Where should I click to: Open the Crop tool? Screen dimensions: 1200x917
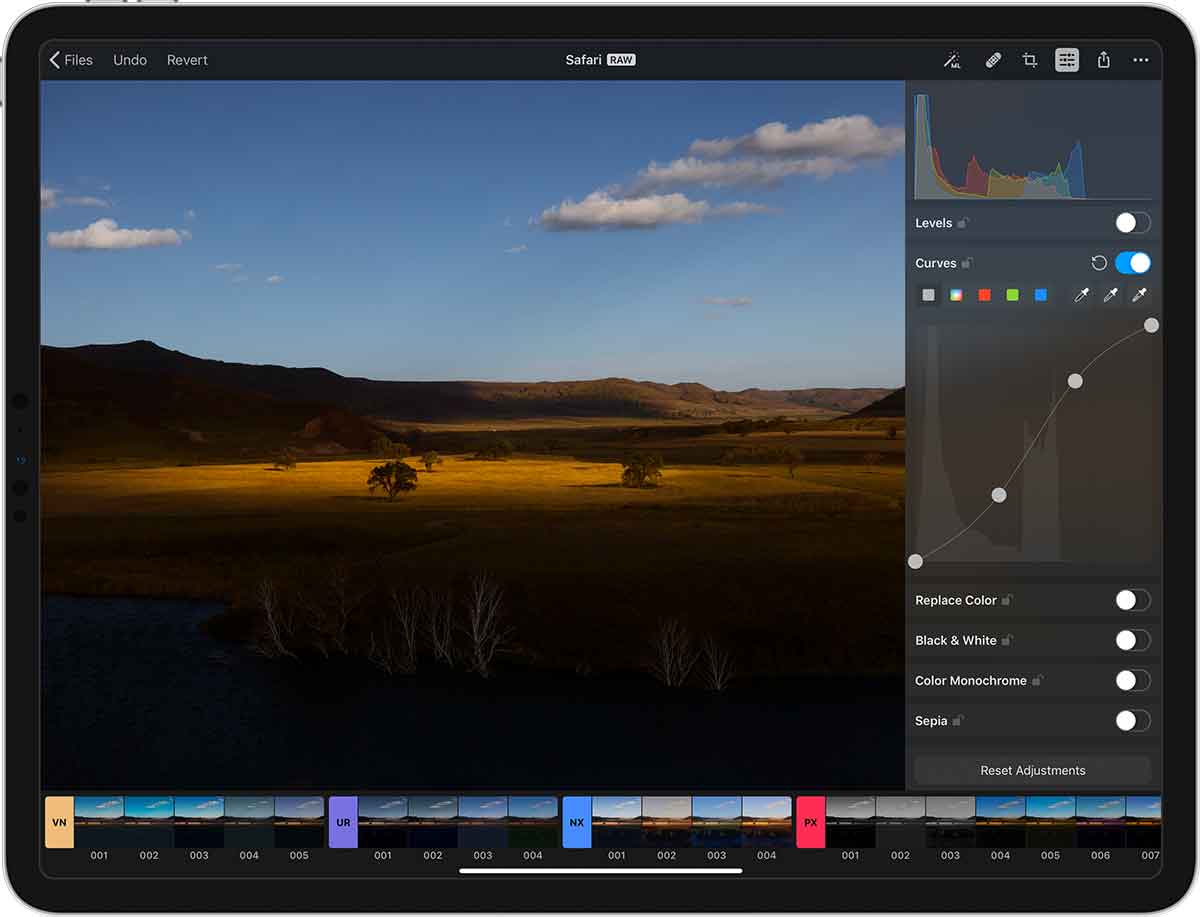coord(1030,61)
